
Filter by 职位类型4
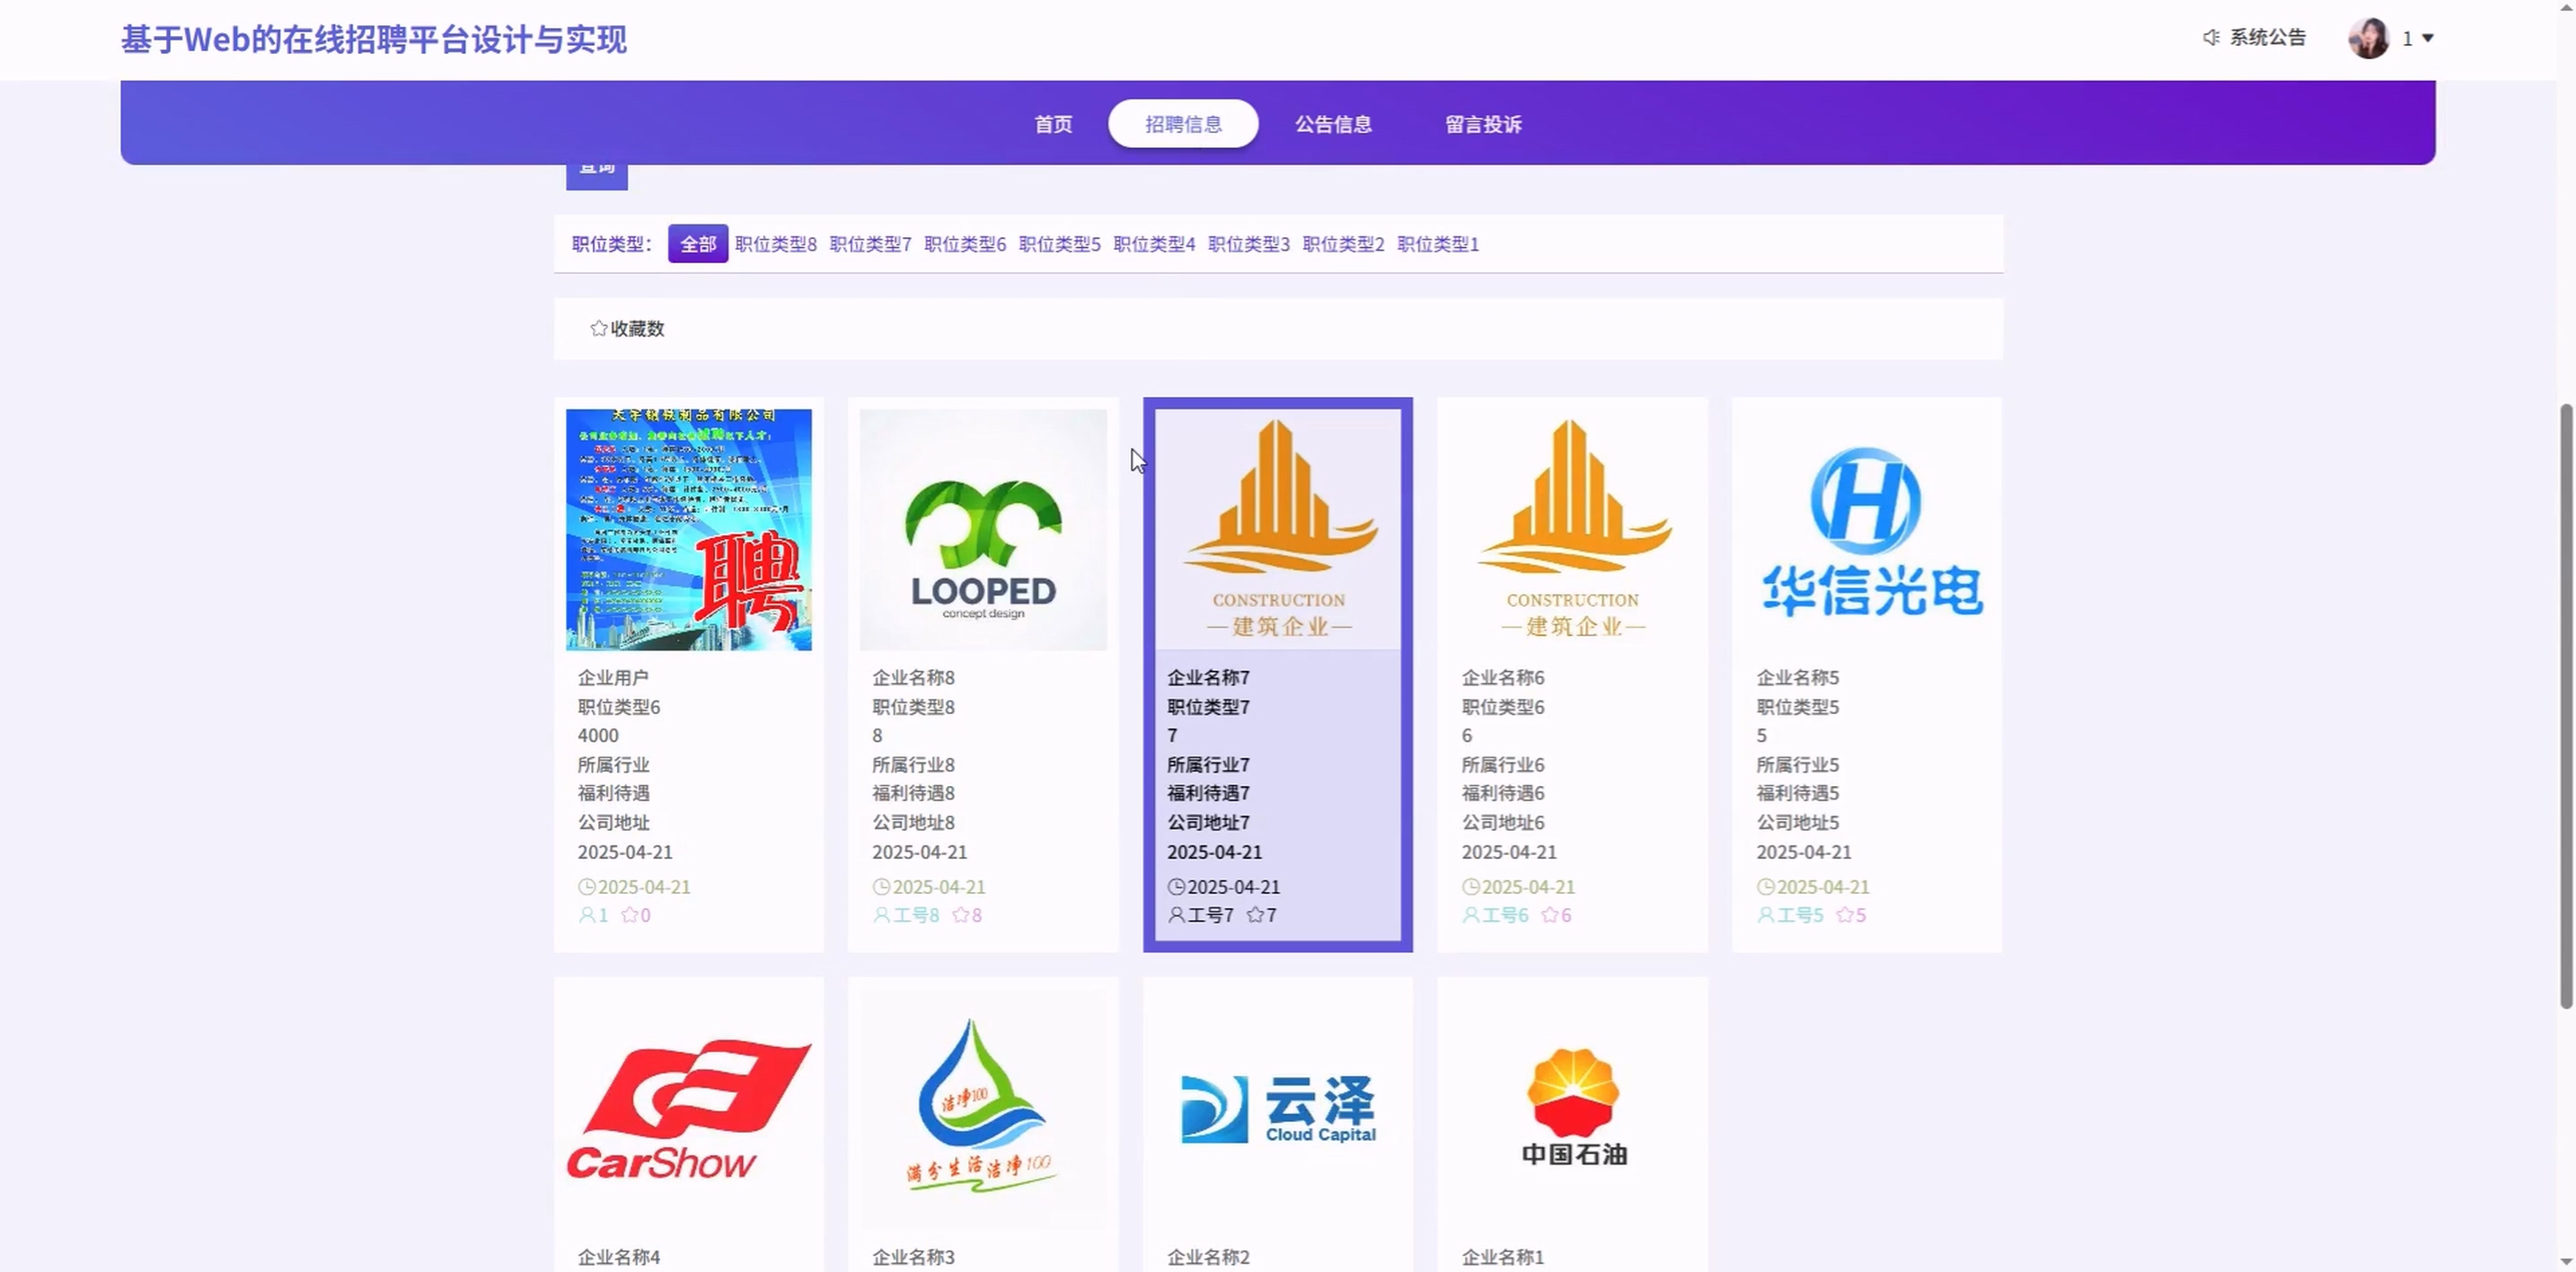(x=1153, y=244)
